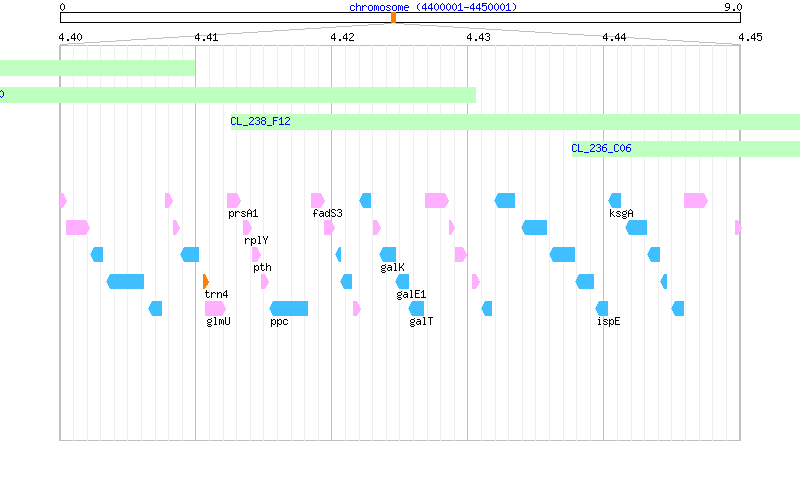Screen dimensions: 800x500
Task: Open the CL_236_C06 clone link
Action: click(x=601, y=148)
